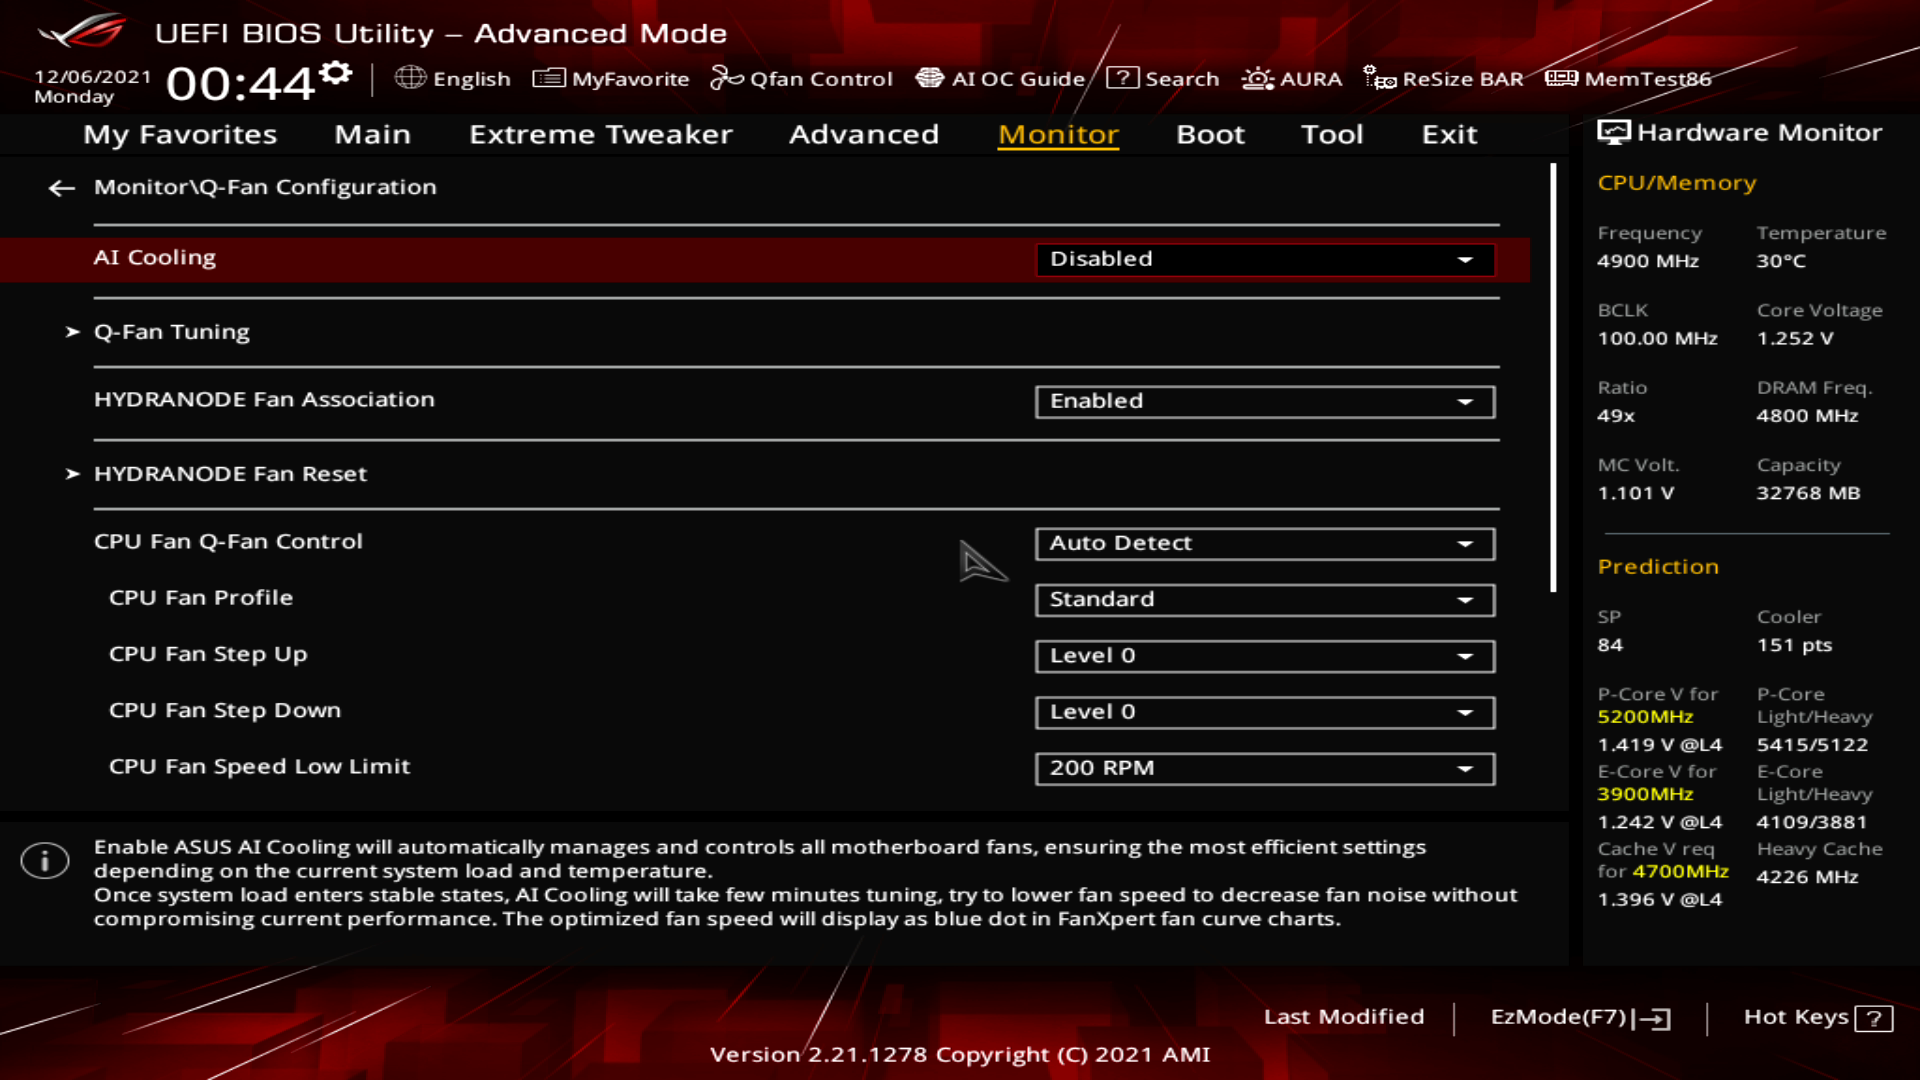Viewport: 1920px width, 1080px height.
Task: Click back arrow beside Q-Fan Configuration
Action: (x=62, y=188)
